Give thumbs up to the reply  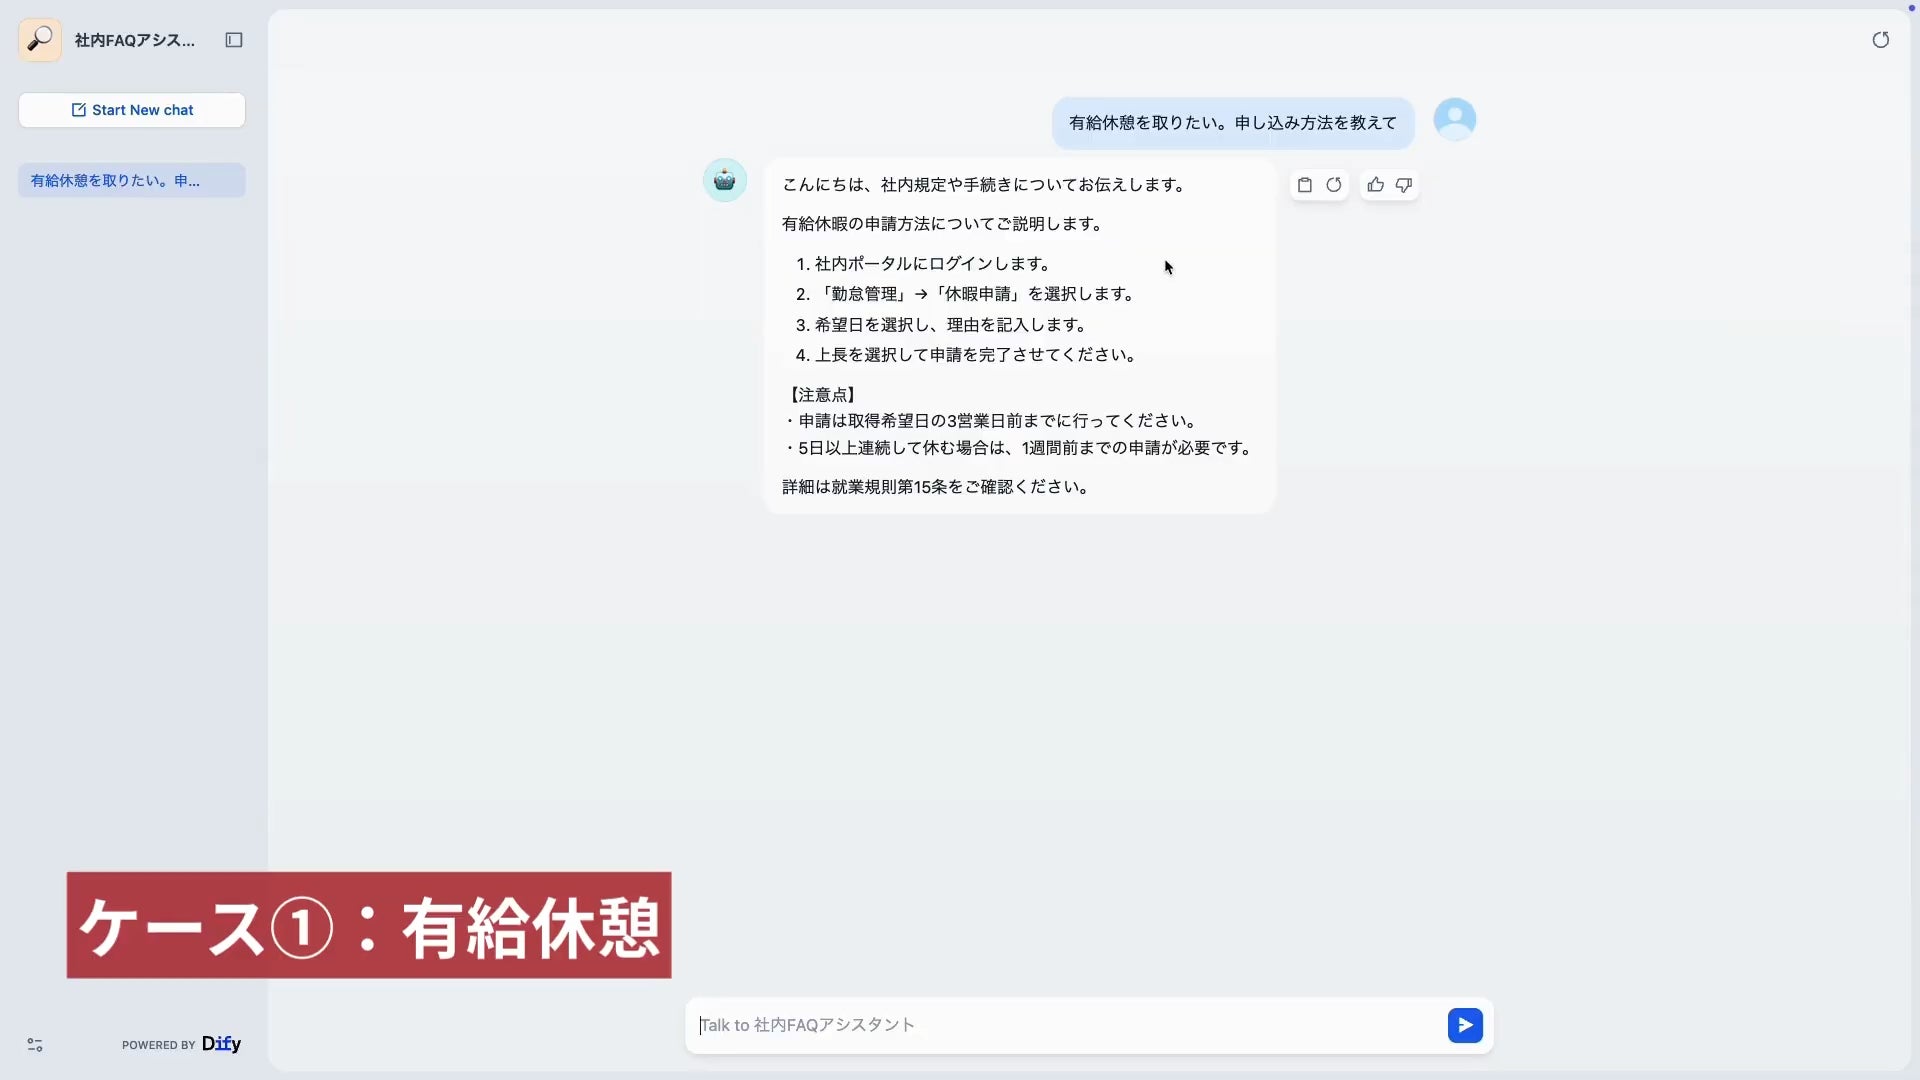coord(1376,185)
